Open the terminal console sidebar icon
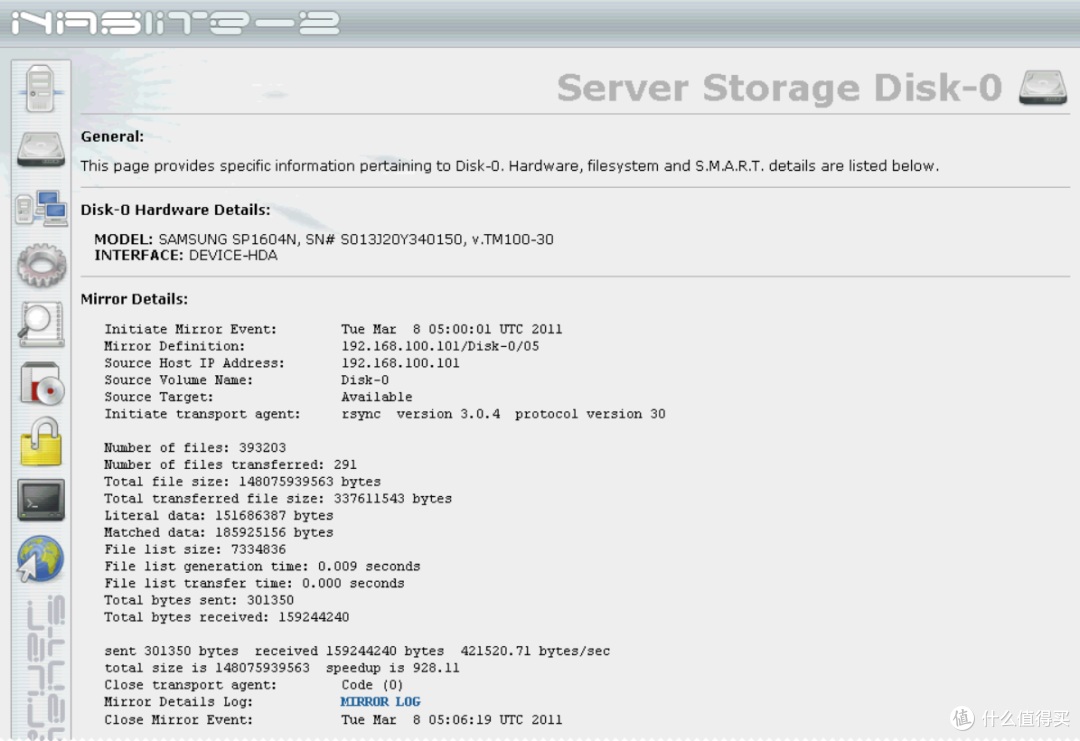Screen dimensions: 1080x741 (x=40, y=500)
